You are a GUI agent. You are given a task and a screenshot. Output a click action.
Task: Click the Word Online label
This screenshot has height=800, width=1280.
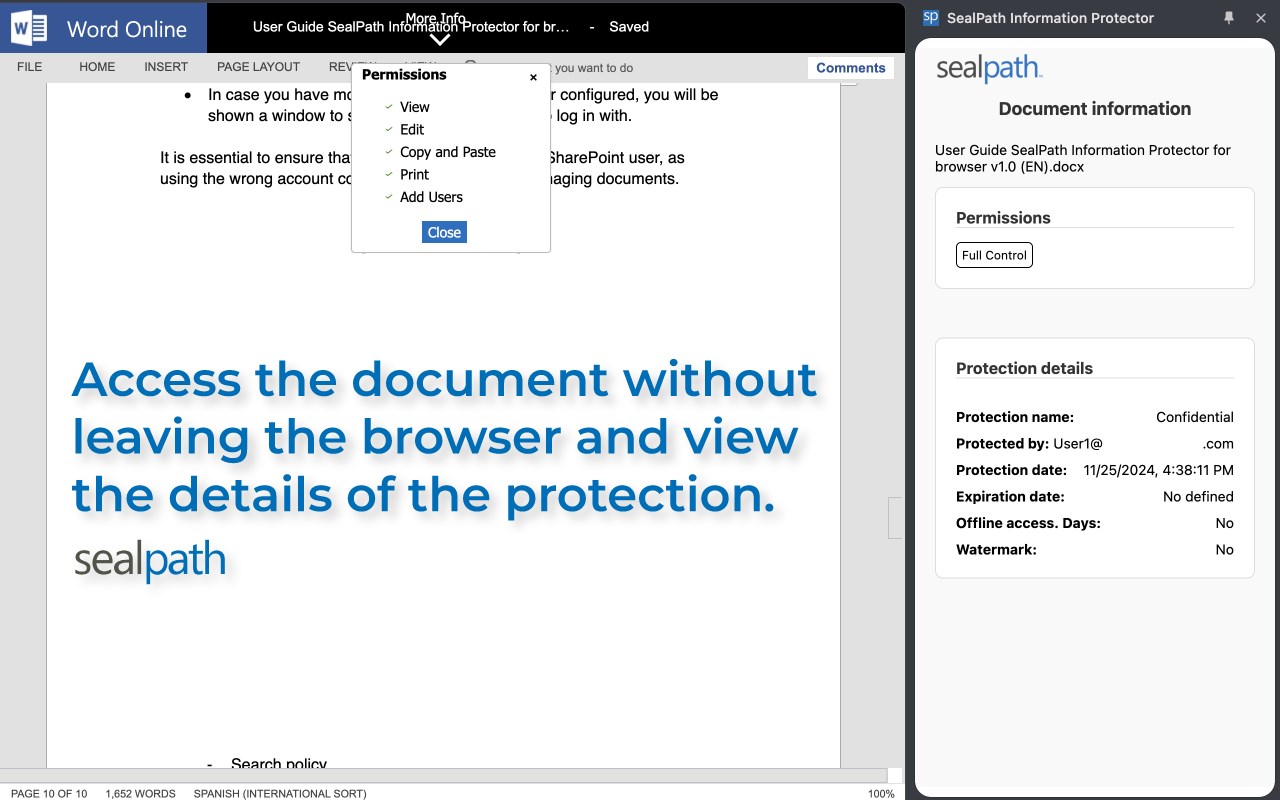click(x=127, y=29)
